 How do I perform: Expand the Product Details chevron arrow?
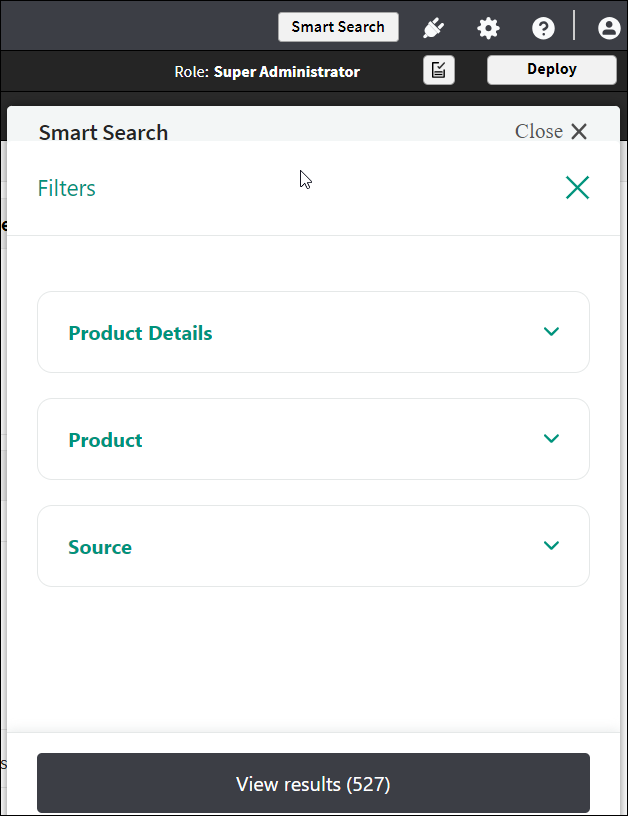pos(551,332)
